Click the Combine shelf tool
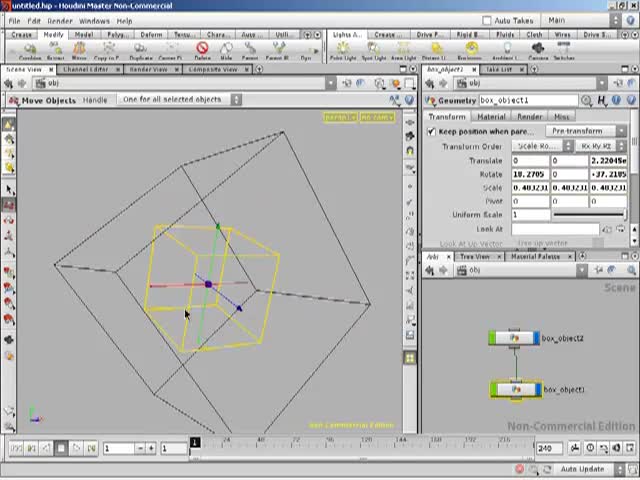 (30, 52)
